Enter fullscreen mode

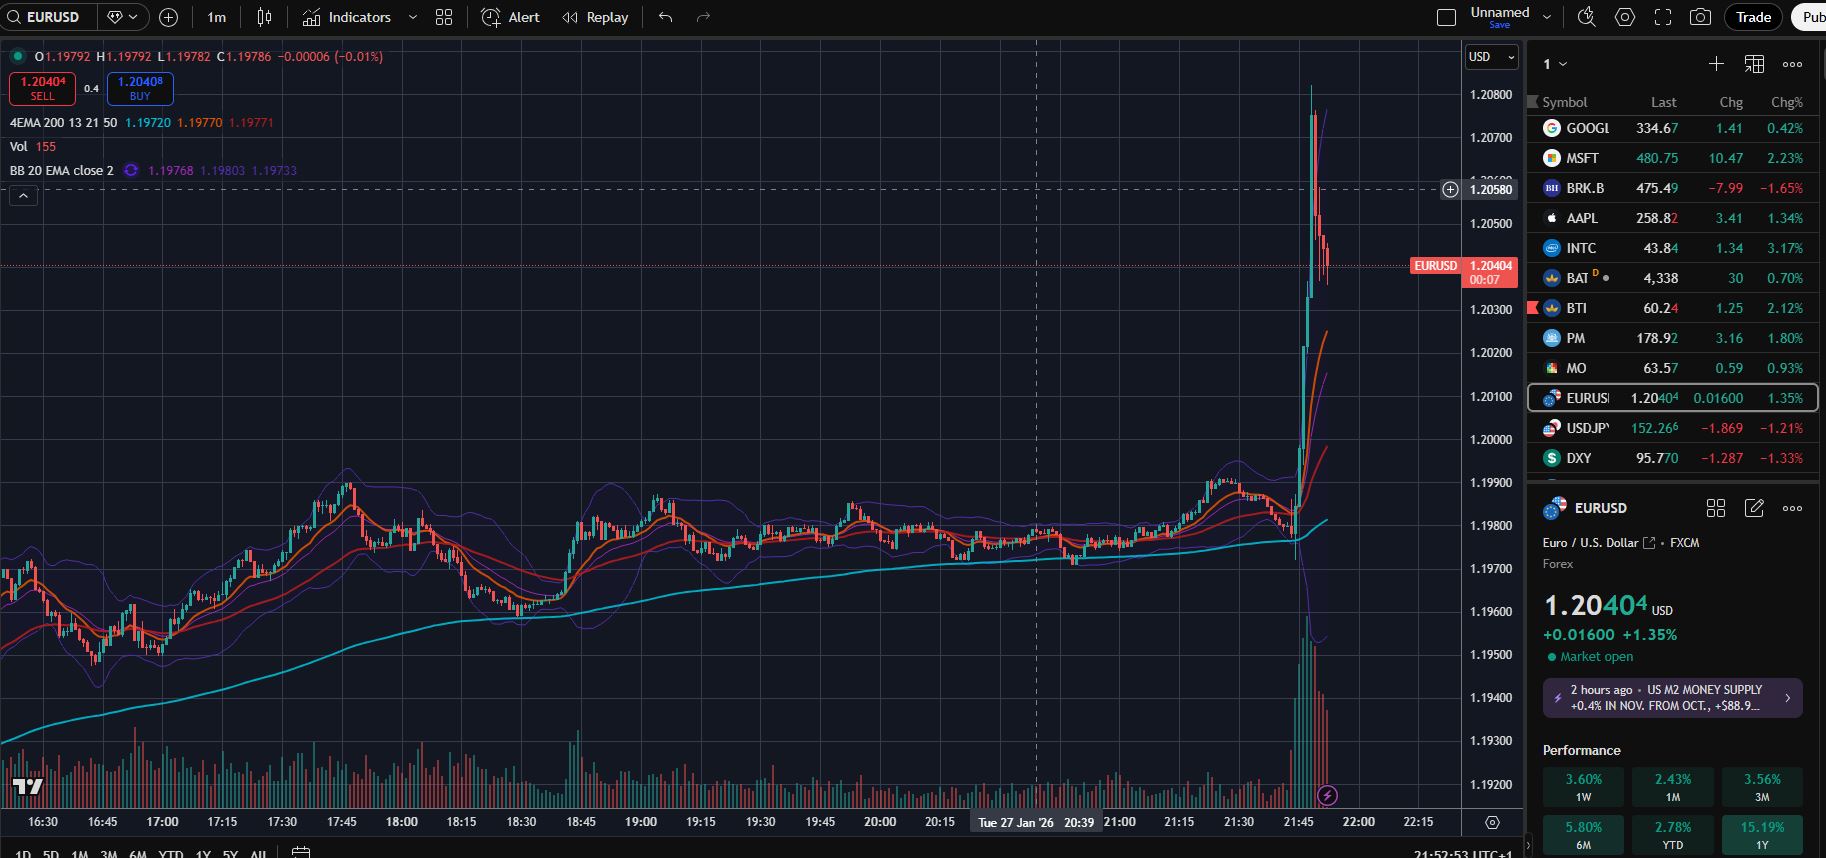point(1663,17)
